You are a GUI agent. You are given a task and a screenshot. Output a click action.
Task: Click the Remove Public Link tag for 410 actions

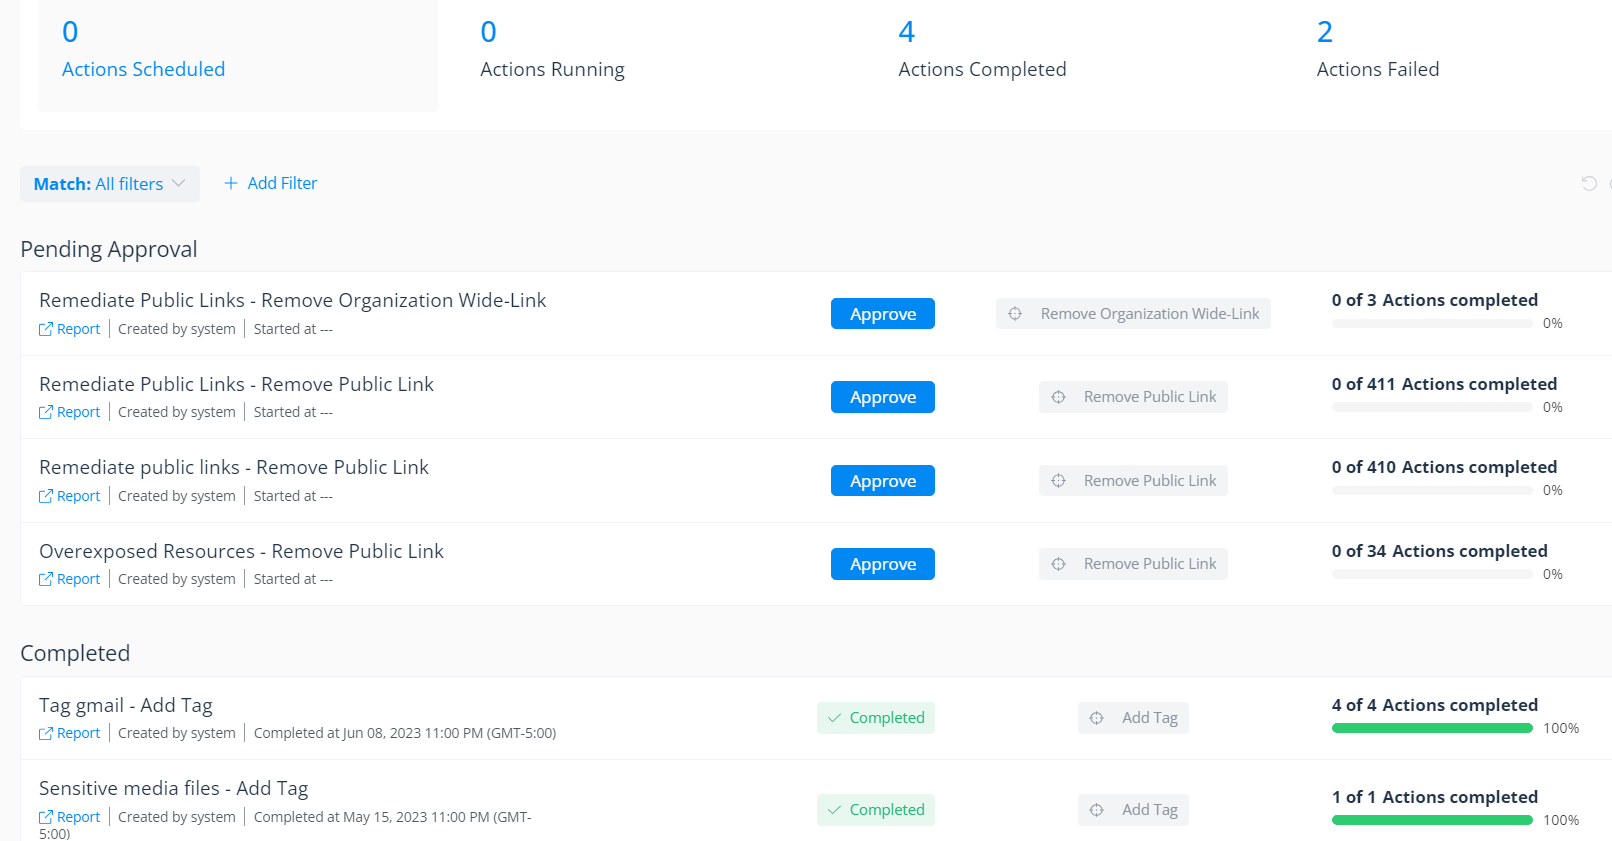click(1133, 481)
